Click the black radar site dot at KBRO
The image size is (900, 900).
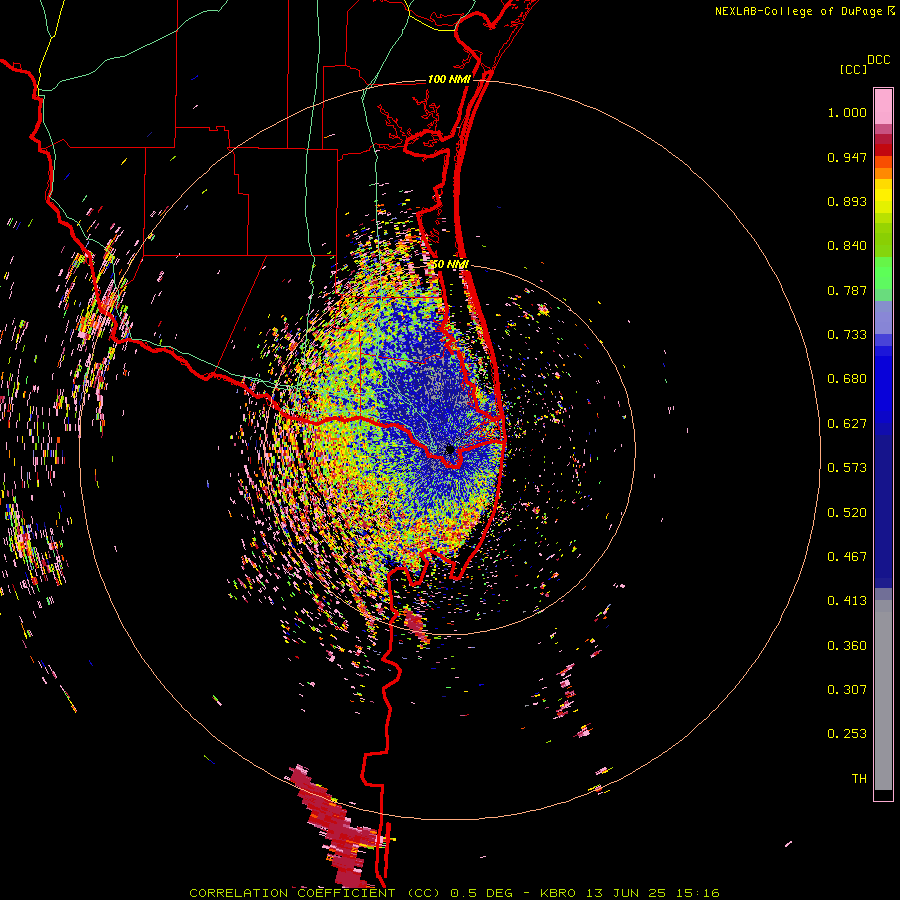point(450,449)
